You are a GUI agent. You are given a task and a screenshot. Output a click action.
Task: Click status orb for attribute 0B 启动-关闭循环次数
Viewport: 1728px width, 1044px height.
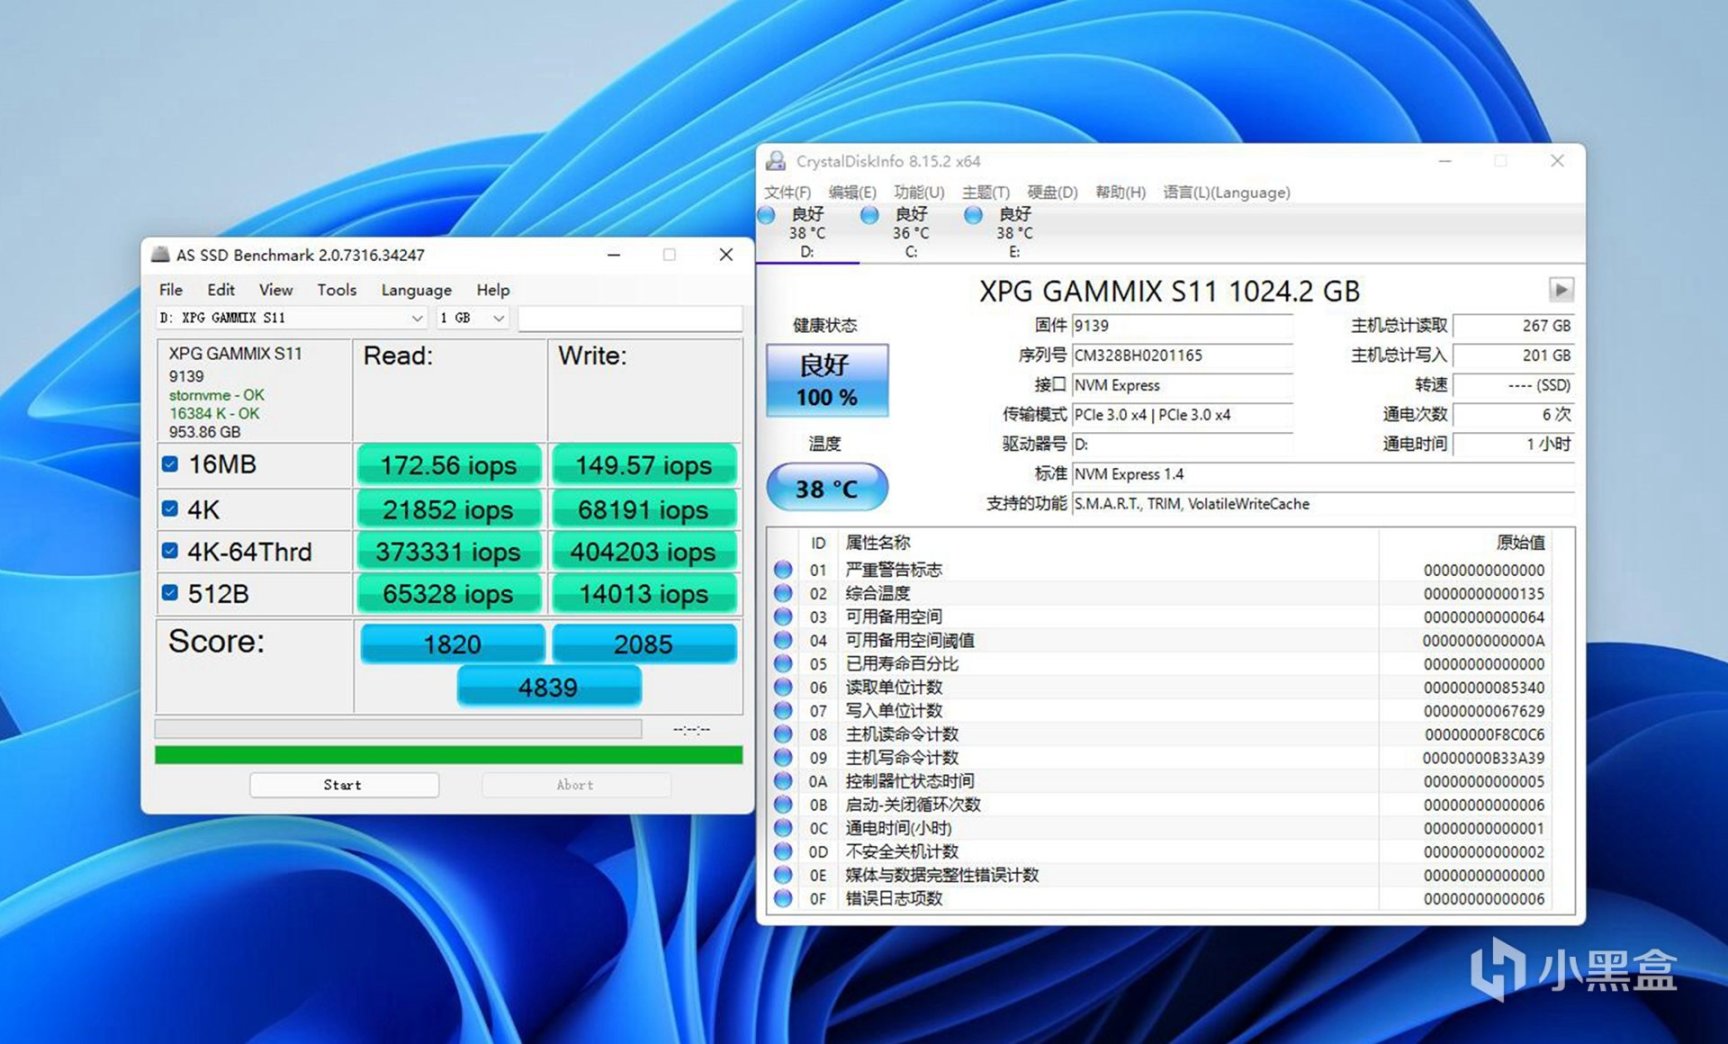(x=783, y=805)
